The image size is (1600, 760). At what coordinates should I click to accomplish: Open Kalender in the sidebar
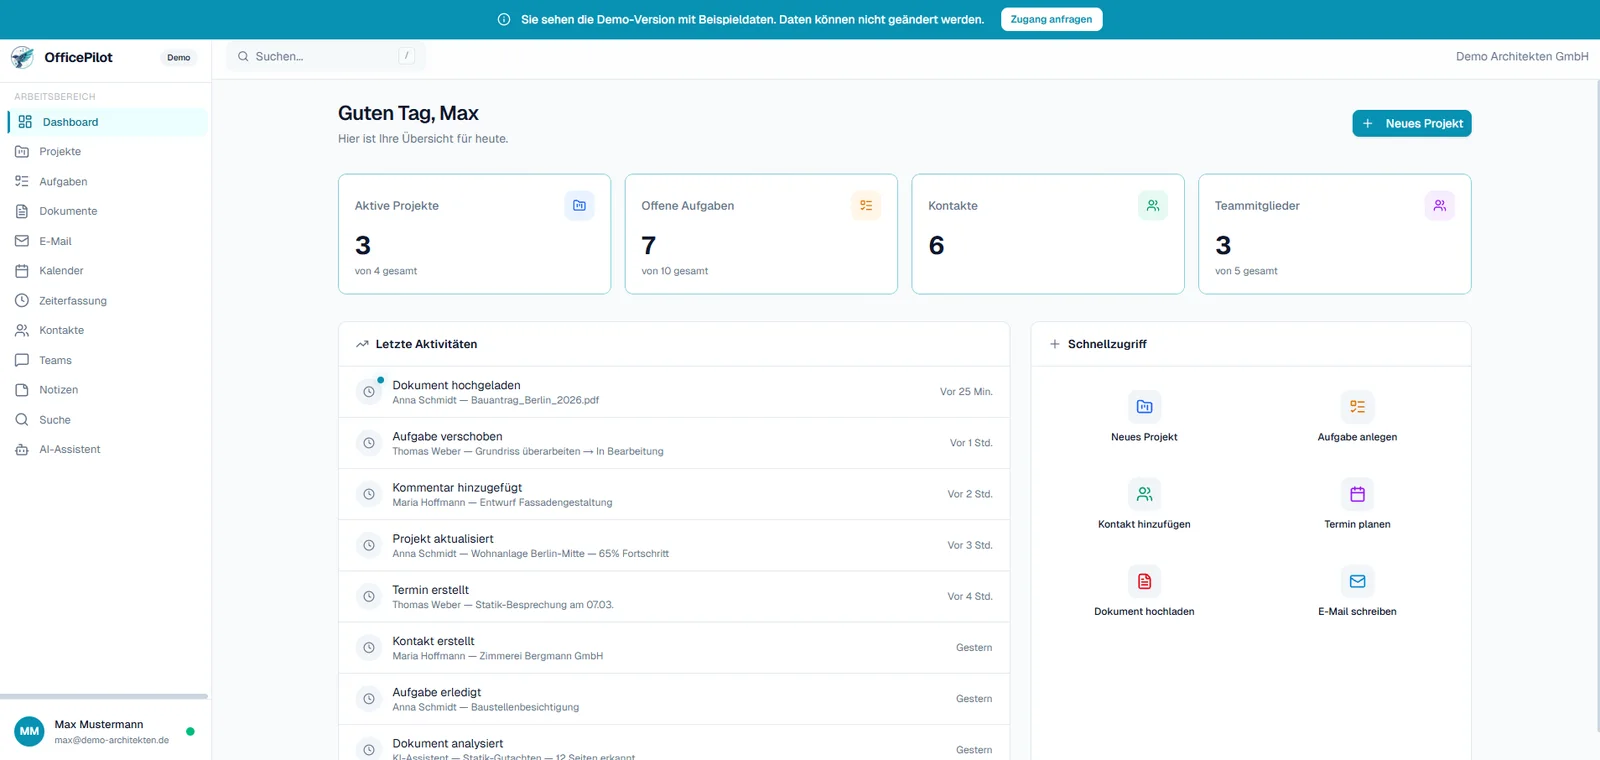pyautogui.click(x=108, y=271)
